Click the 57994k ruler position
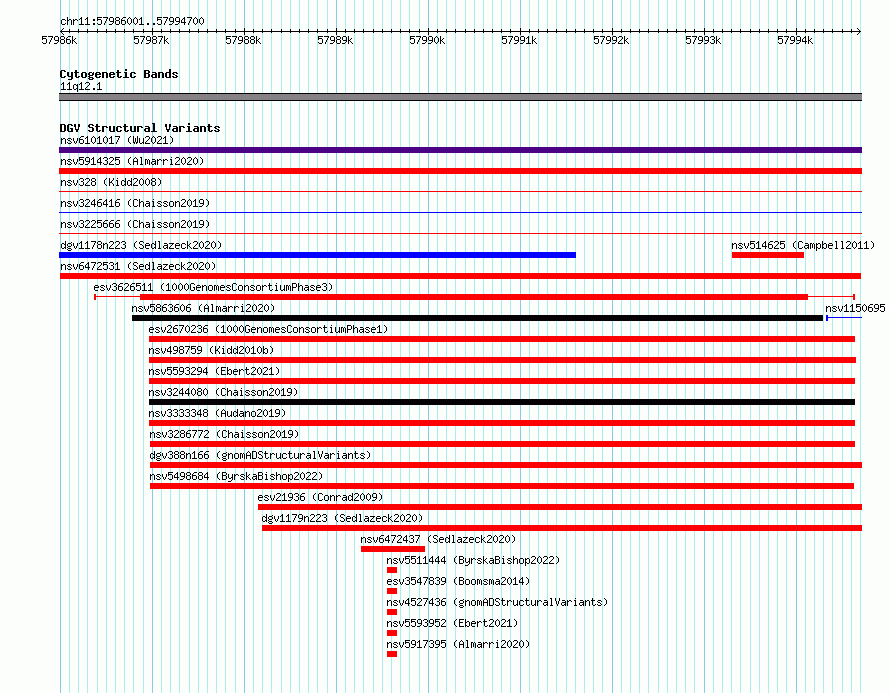This screenshot has width=890, height=693. point(795,40)
